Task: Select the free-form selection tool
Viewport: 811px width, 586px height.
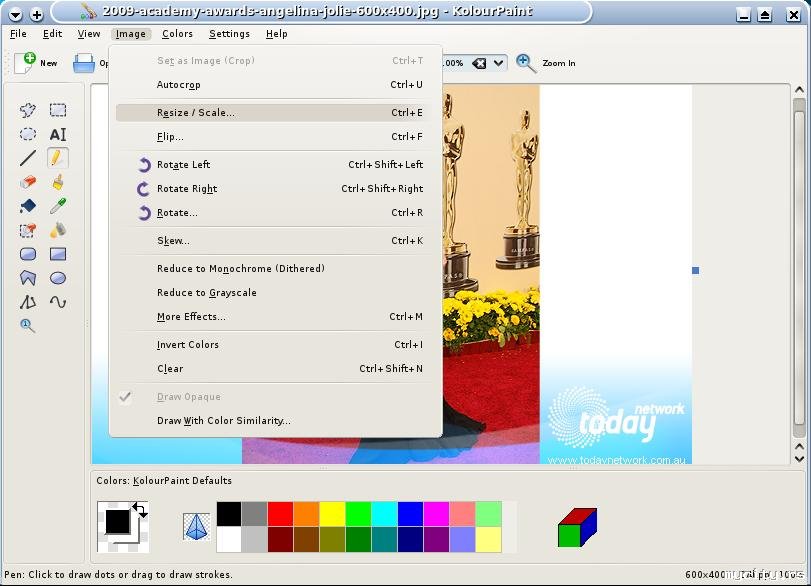Action: tap(28, 110)
